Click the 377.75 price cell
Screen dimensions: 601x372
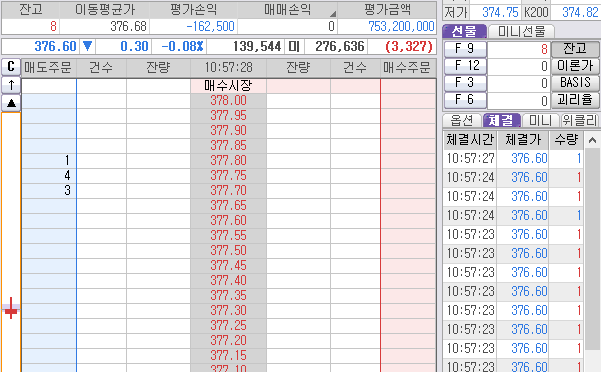(228, 175)
